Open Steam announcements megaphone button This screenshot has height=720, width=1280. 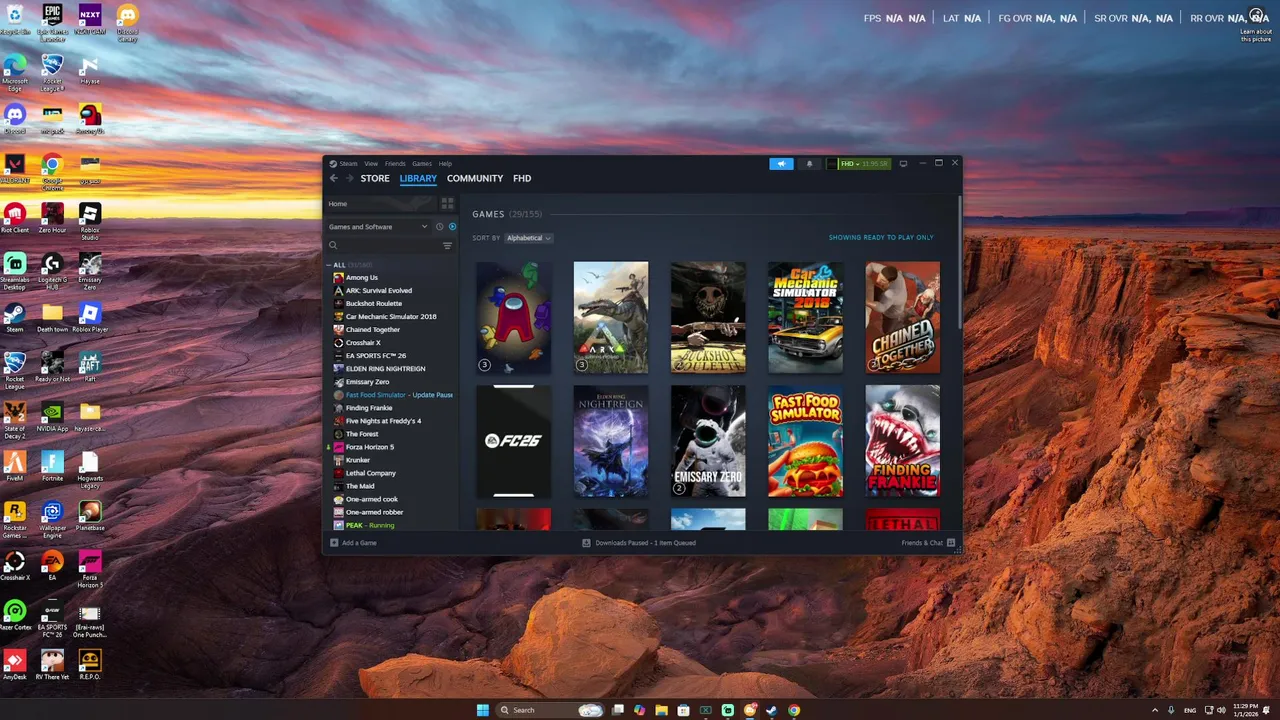coord(781,164)
